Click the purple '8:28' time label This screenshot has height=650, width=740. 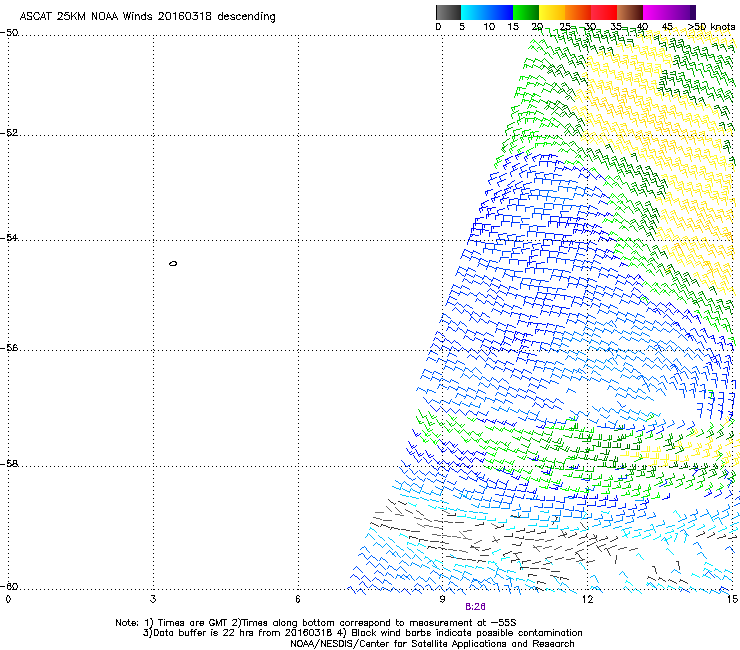pos(475,607)
